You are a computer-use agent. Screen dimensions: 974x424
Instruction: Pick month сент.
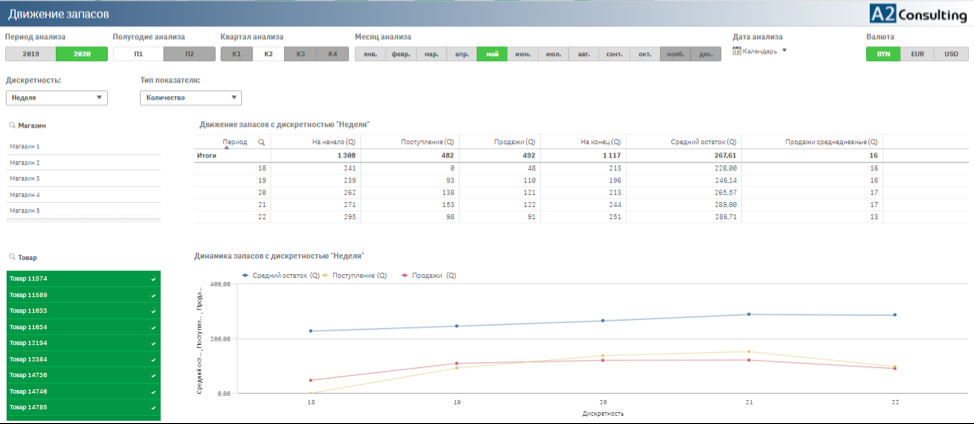pos(614,54)
